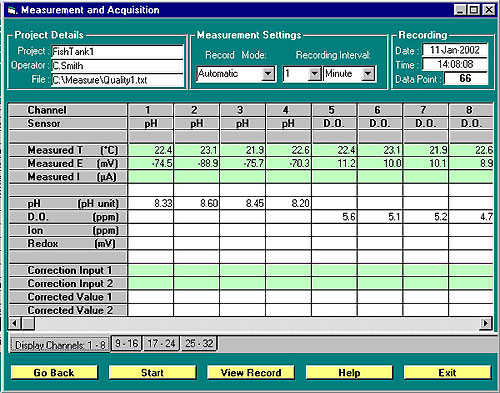
Task: Click the scrollbar left arrow
Action: (15, 323)
